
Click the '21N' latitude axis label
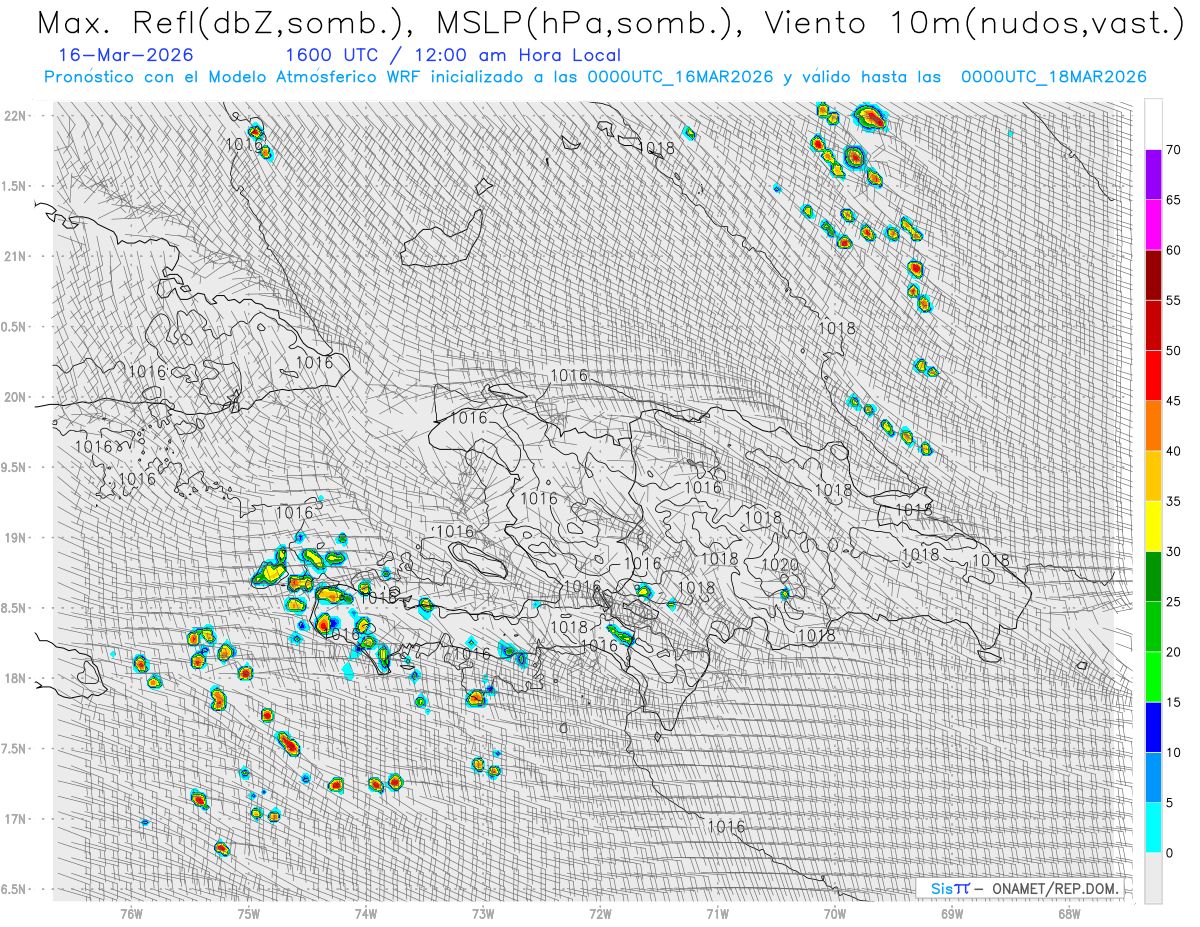coord(17,256)
